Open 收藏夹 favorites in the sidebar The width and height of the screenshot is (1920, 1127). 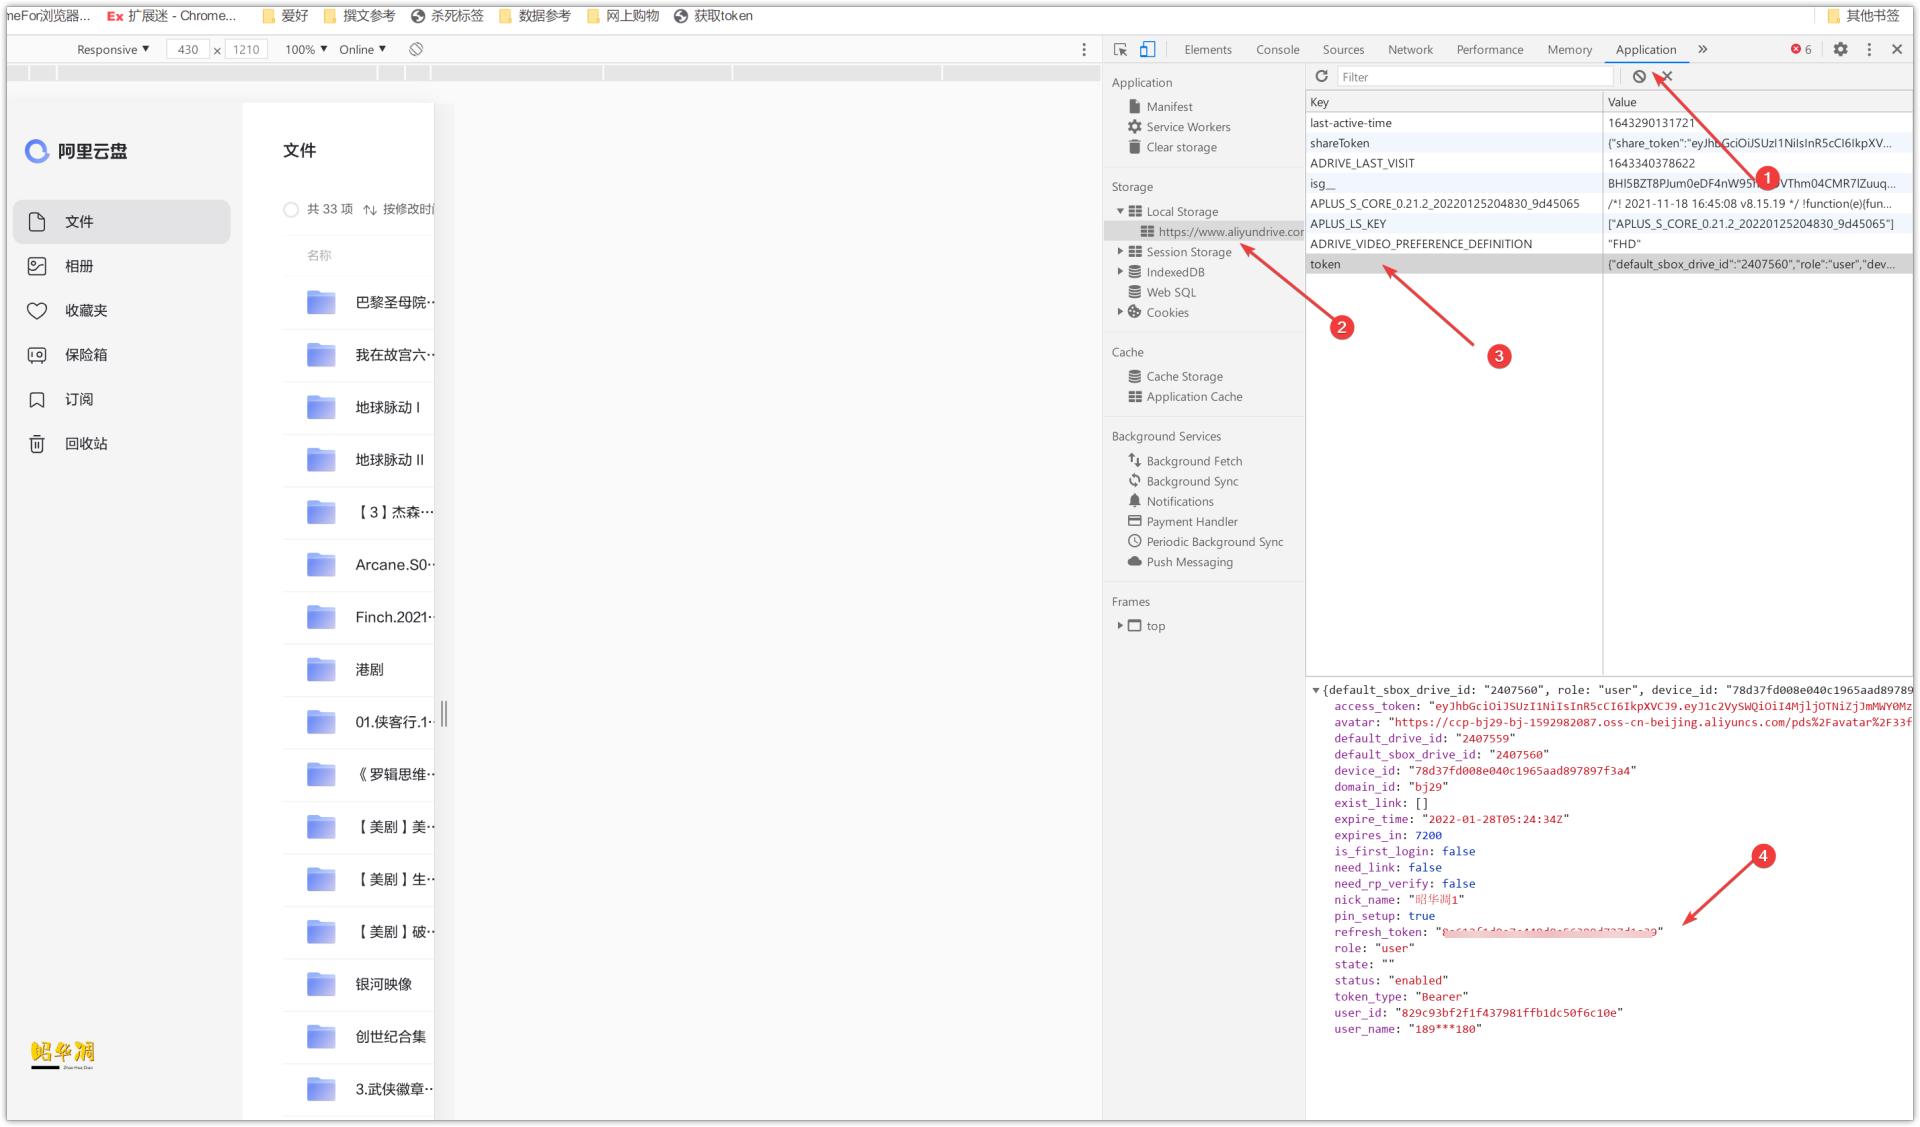point(122,311)
